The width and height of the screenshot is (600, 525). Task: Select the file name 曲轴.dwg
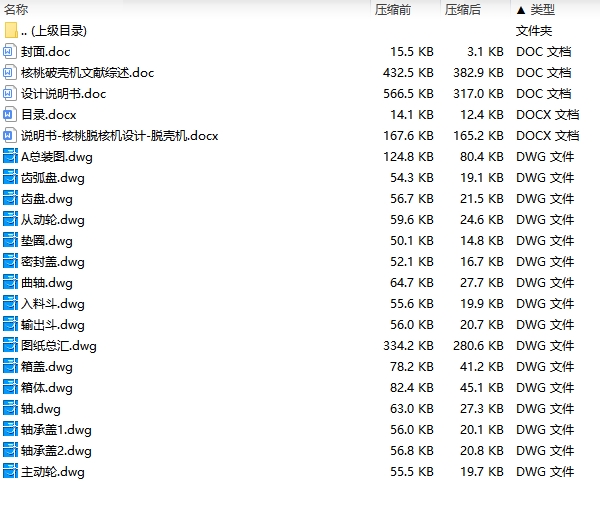tap(47, 283)
